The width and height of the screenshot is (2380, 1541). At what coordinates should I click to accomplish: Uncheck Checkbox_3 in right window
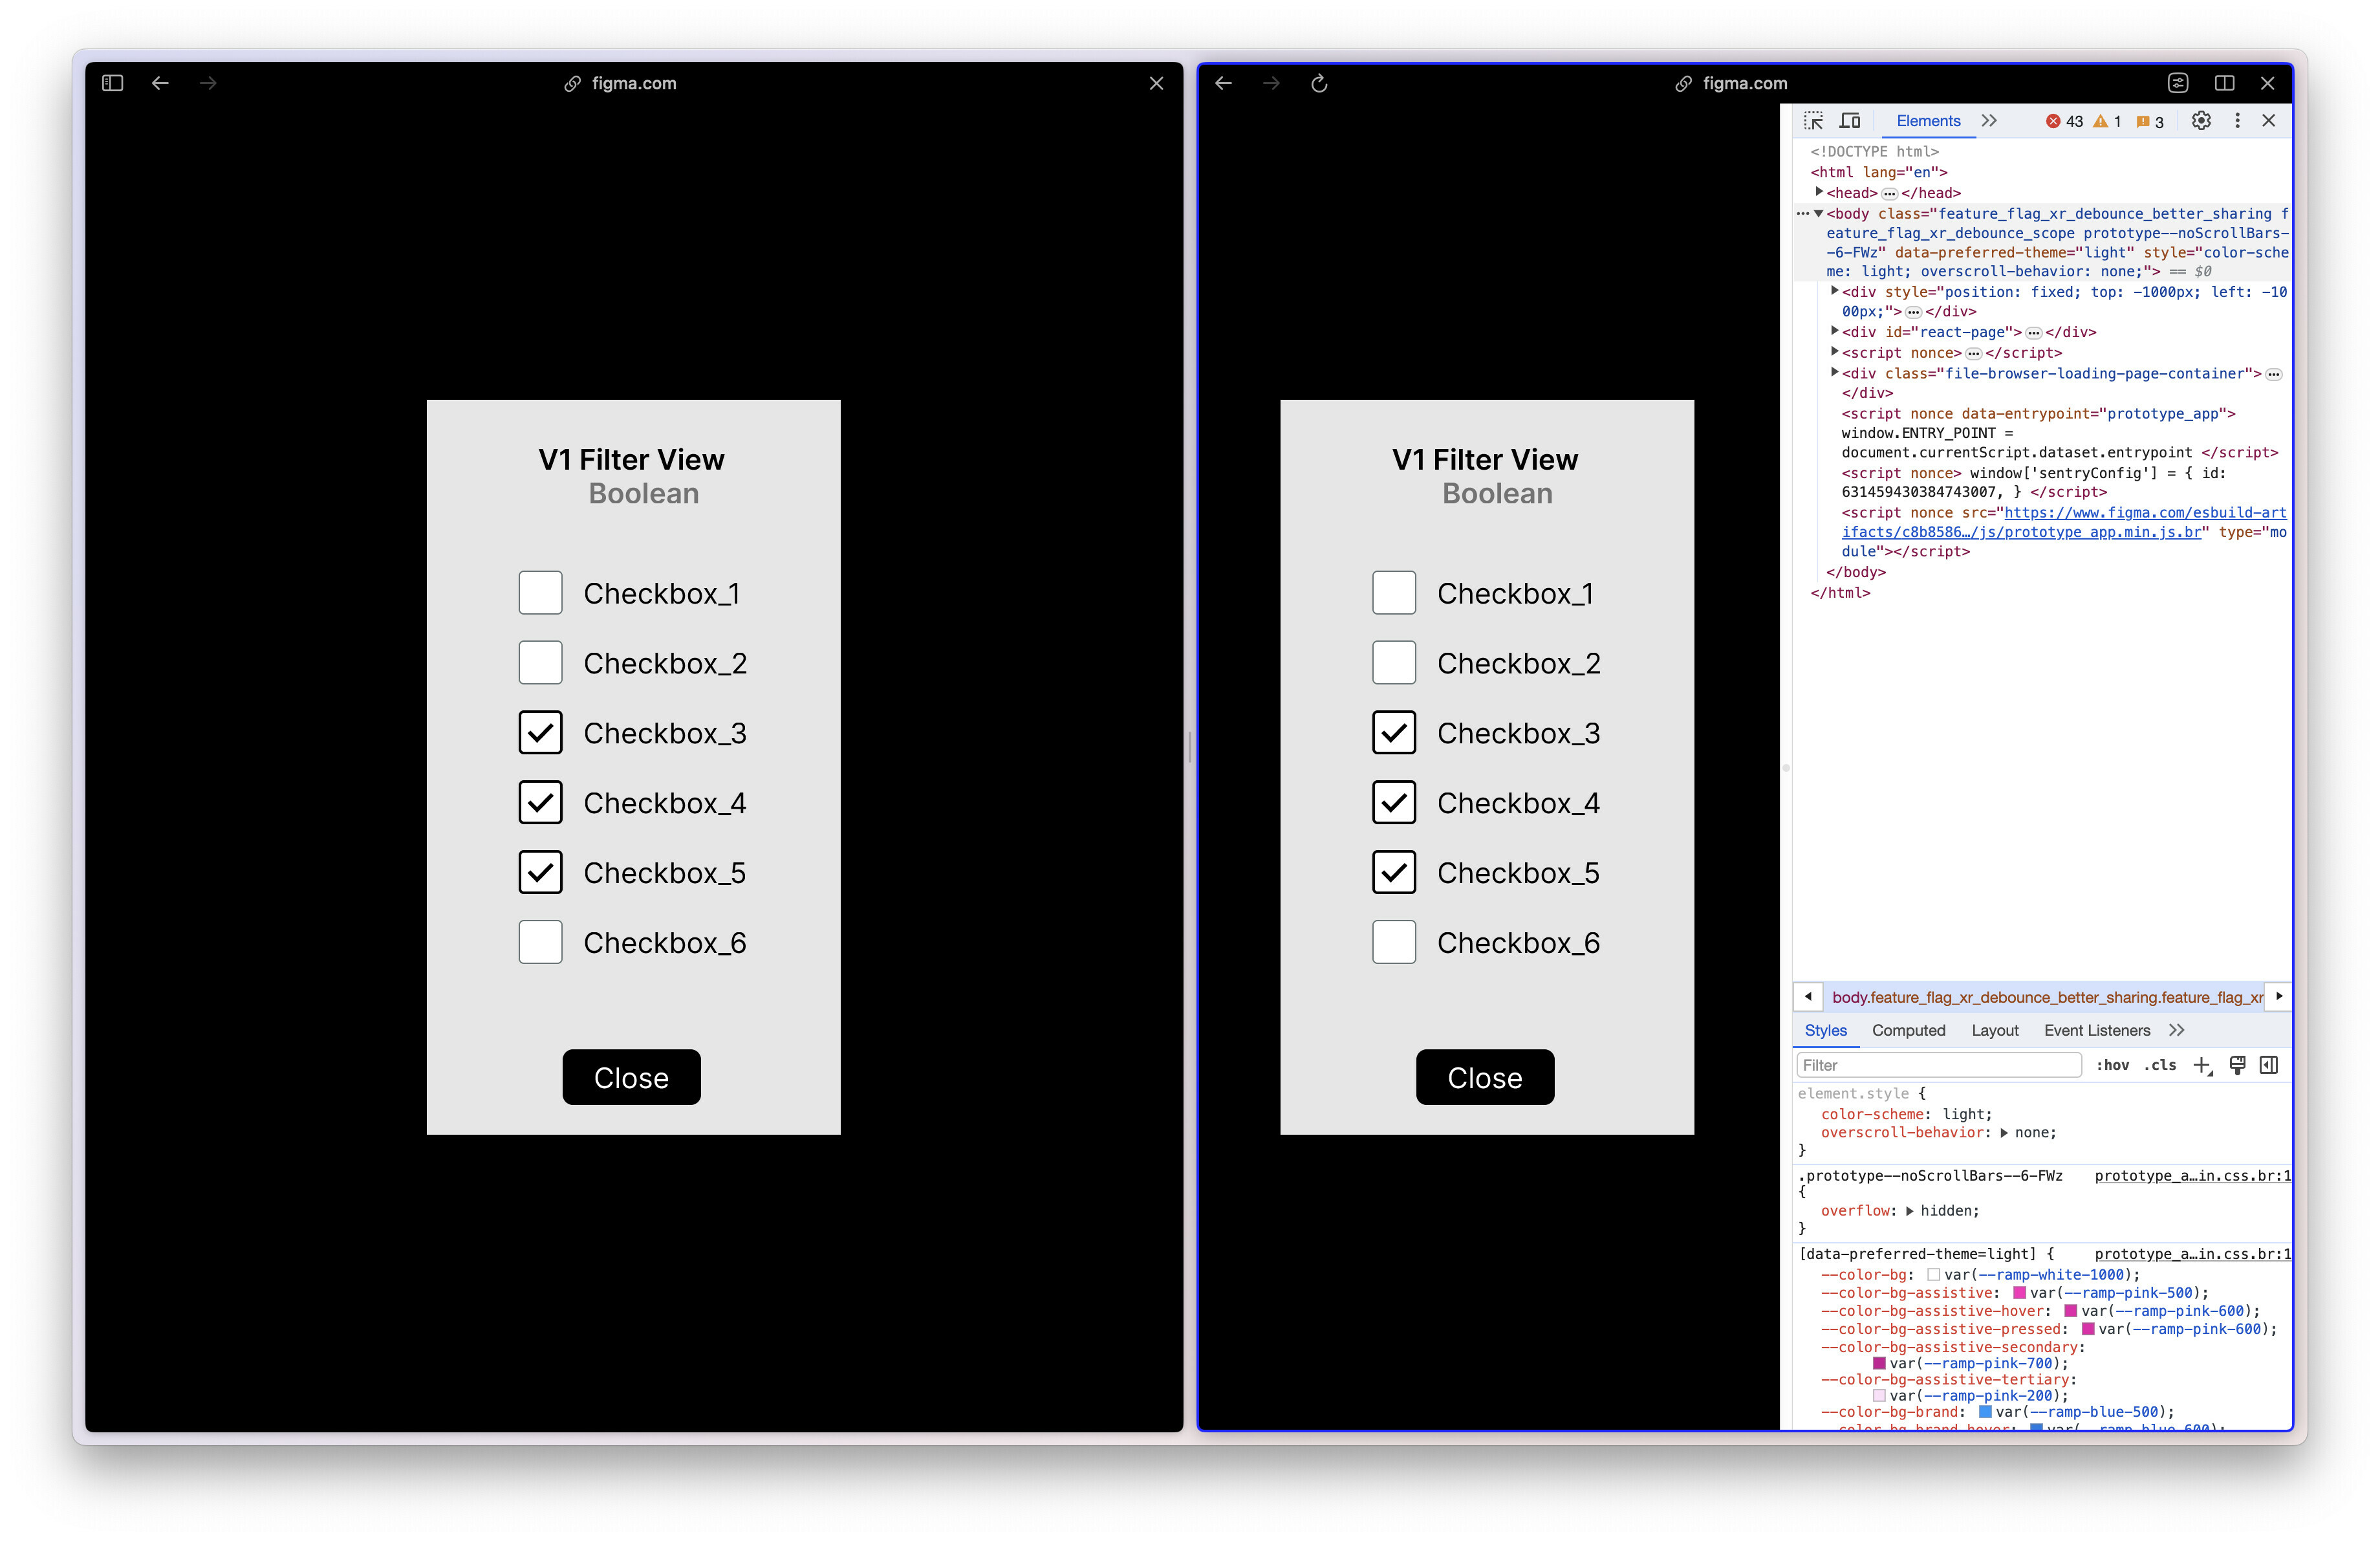pyautogui.click(x=1394, y=733)
